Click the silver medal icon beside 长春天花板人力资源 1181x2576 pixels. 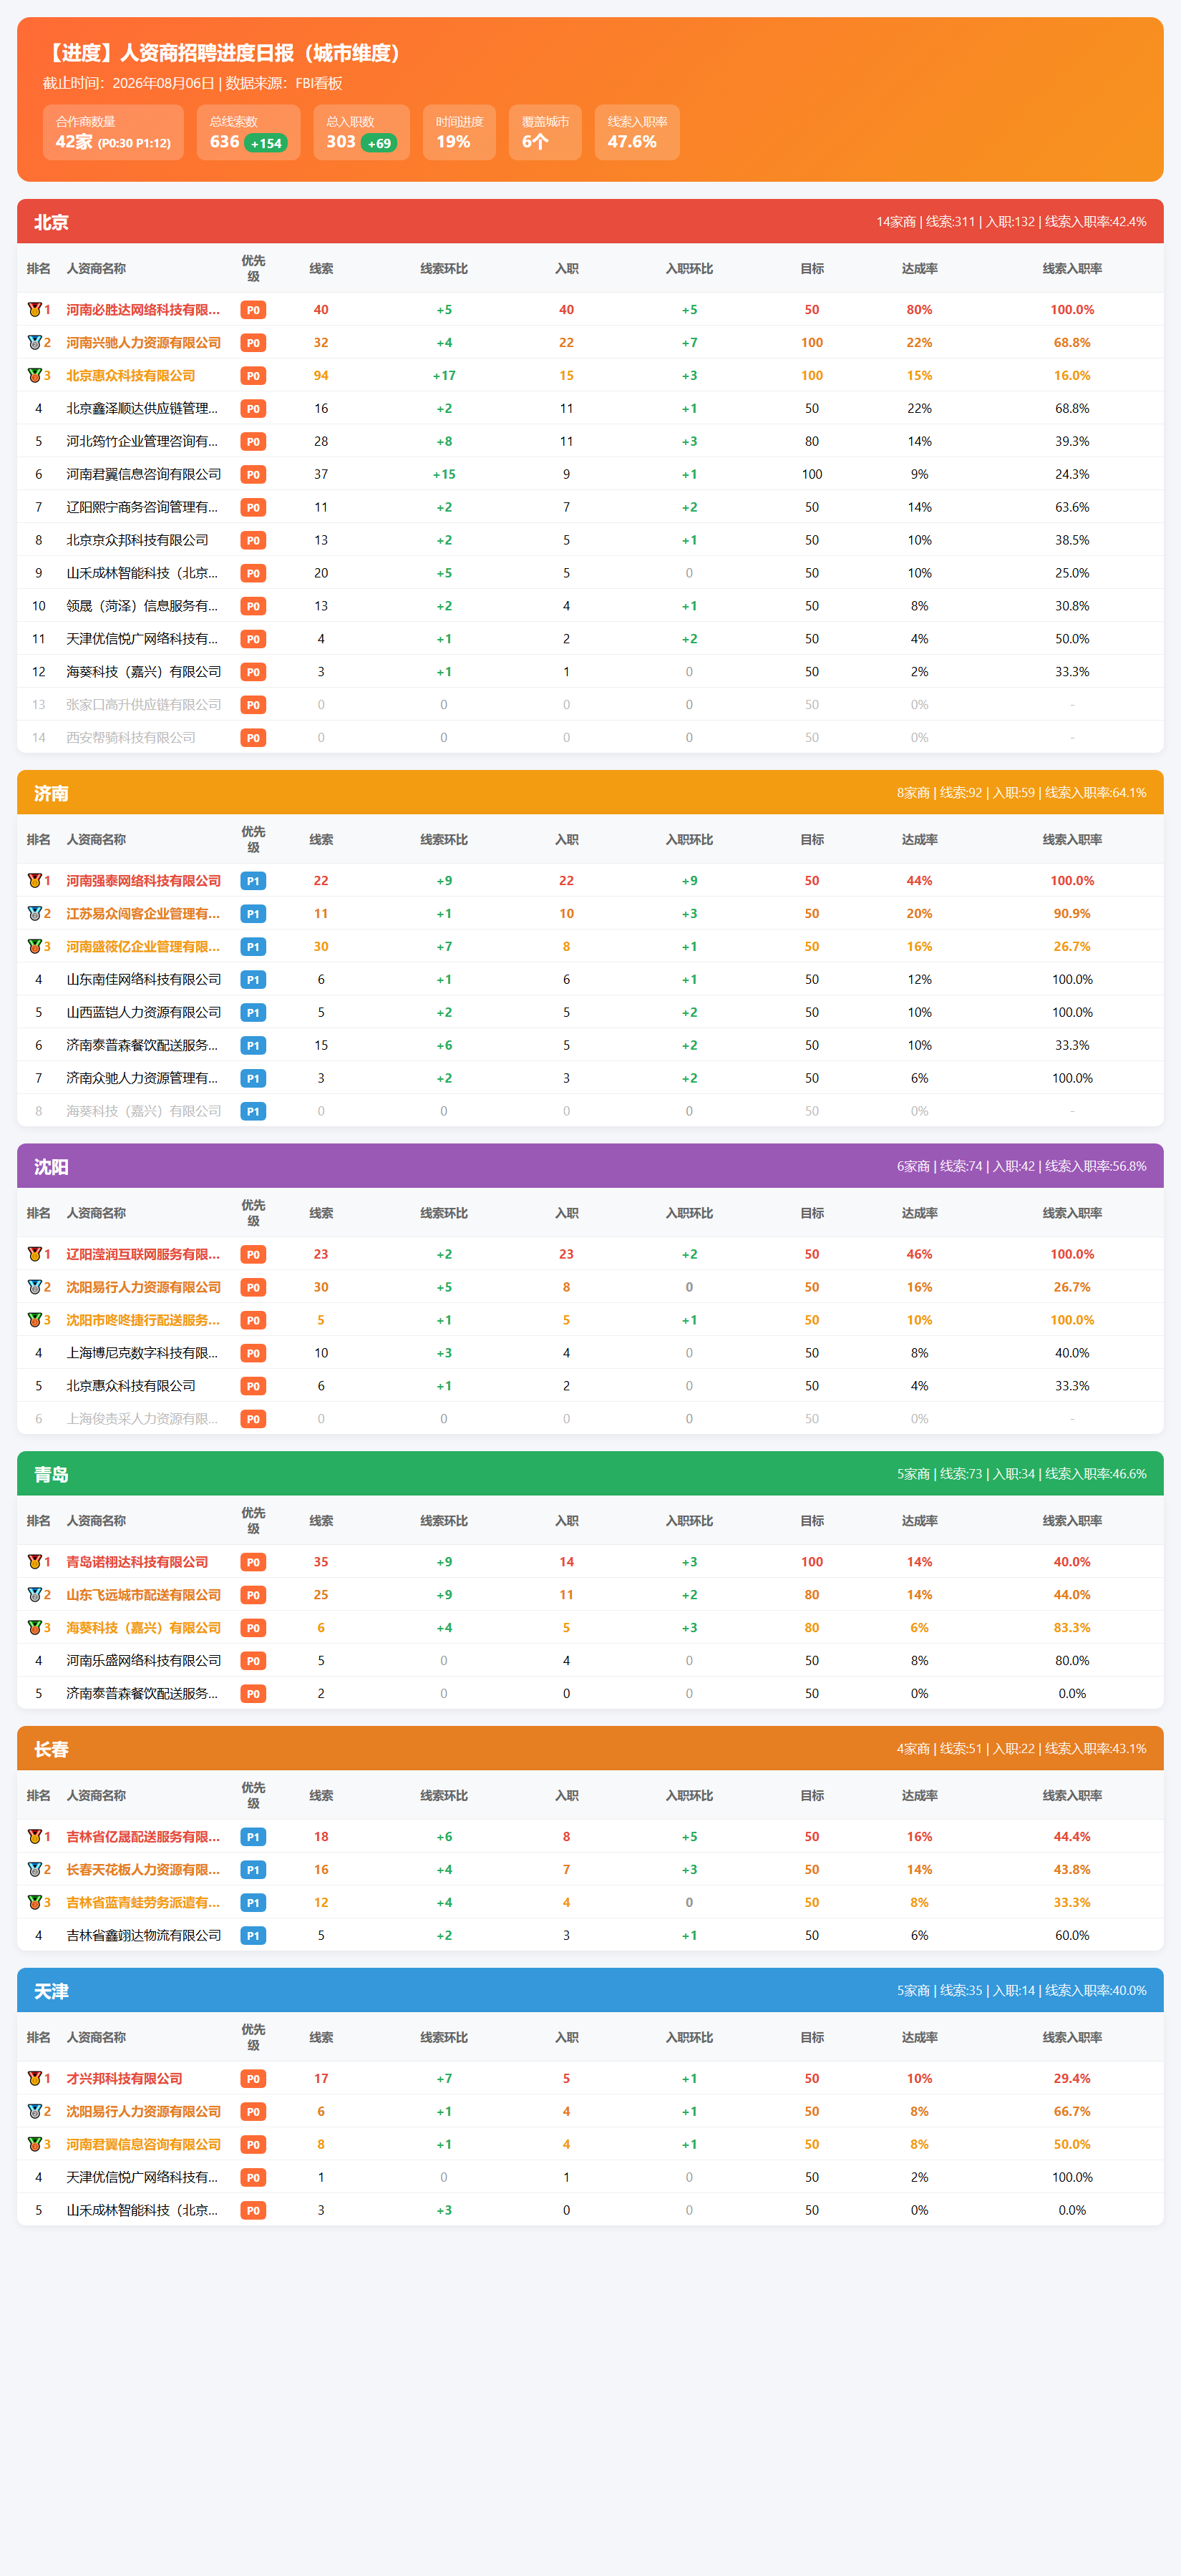[35, 1870]
